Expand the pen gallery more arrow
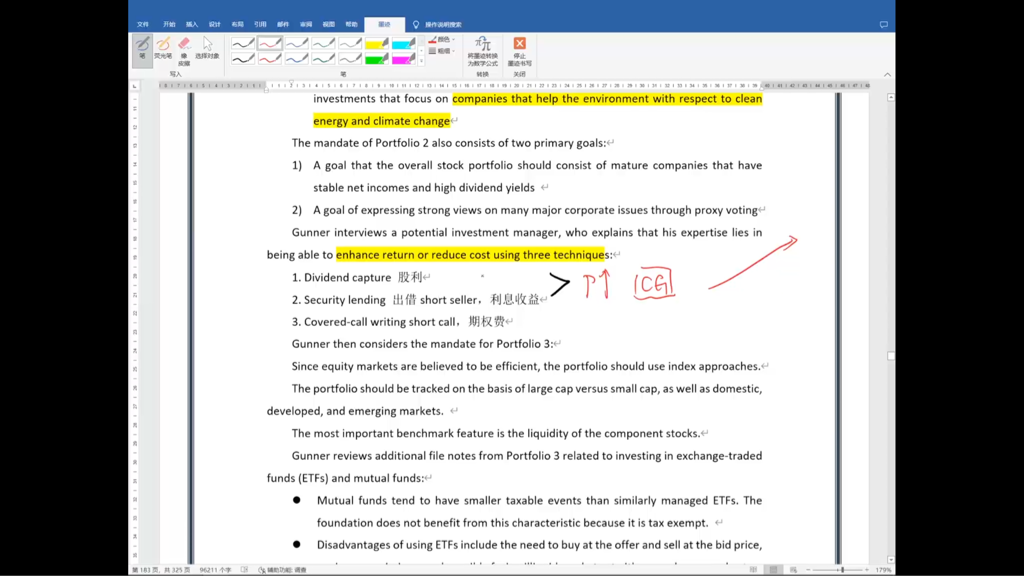Image resolution: width=1024 pixels, height=576 pixels. point(421,61)
